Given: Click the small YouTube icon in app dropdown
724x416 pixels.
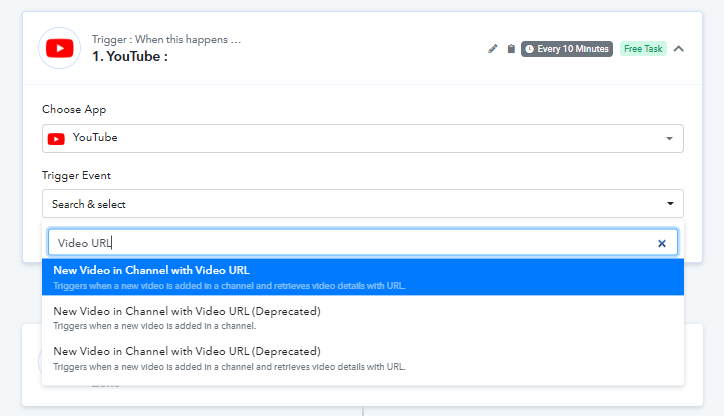Looking at the screenshot, I should (56, 139).
